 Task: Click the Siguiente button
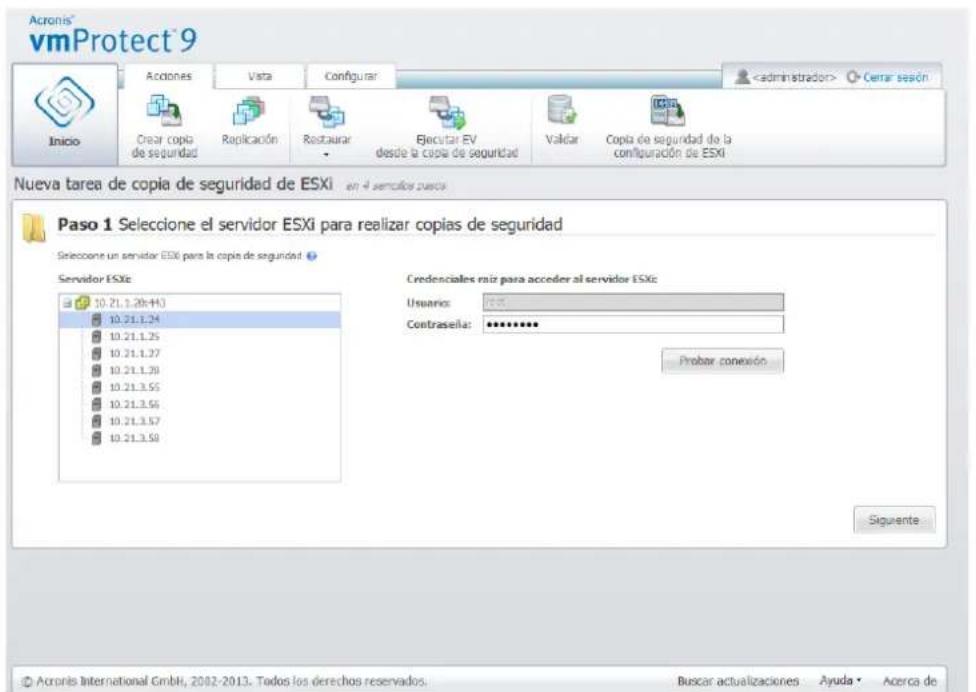coord(894,520)
